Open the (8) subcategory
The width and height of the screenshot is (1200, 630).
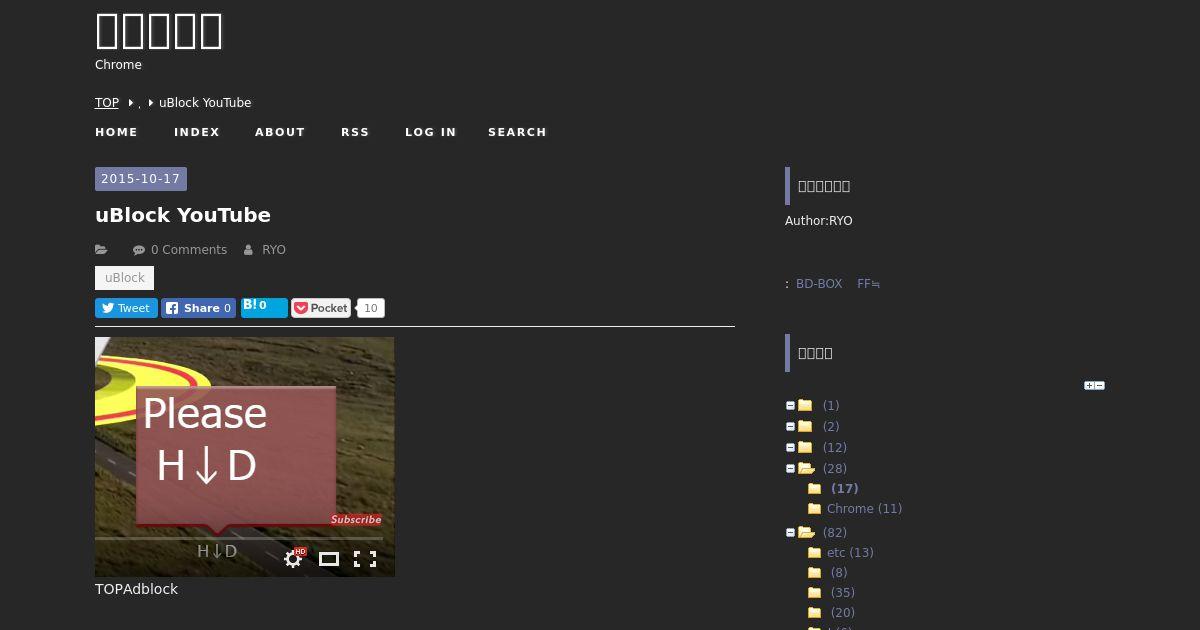(839, 573)
